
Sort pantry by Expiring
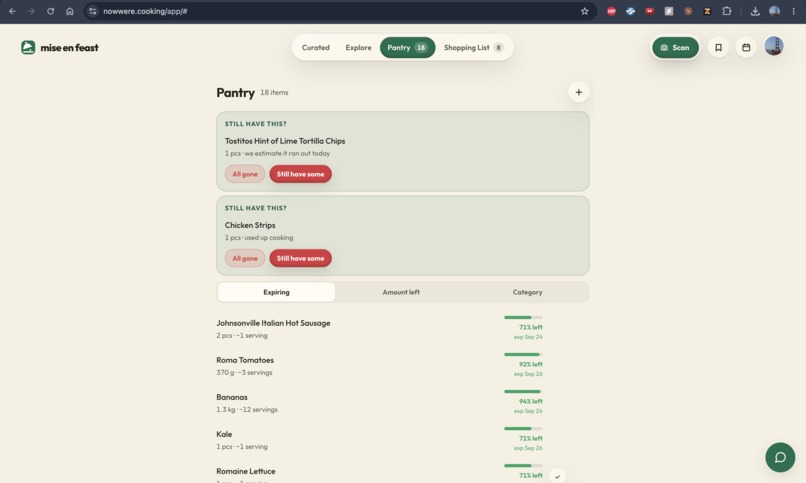click(x=276, y=292)
